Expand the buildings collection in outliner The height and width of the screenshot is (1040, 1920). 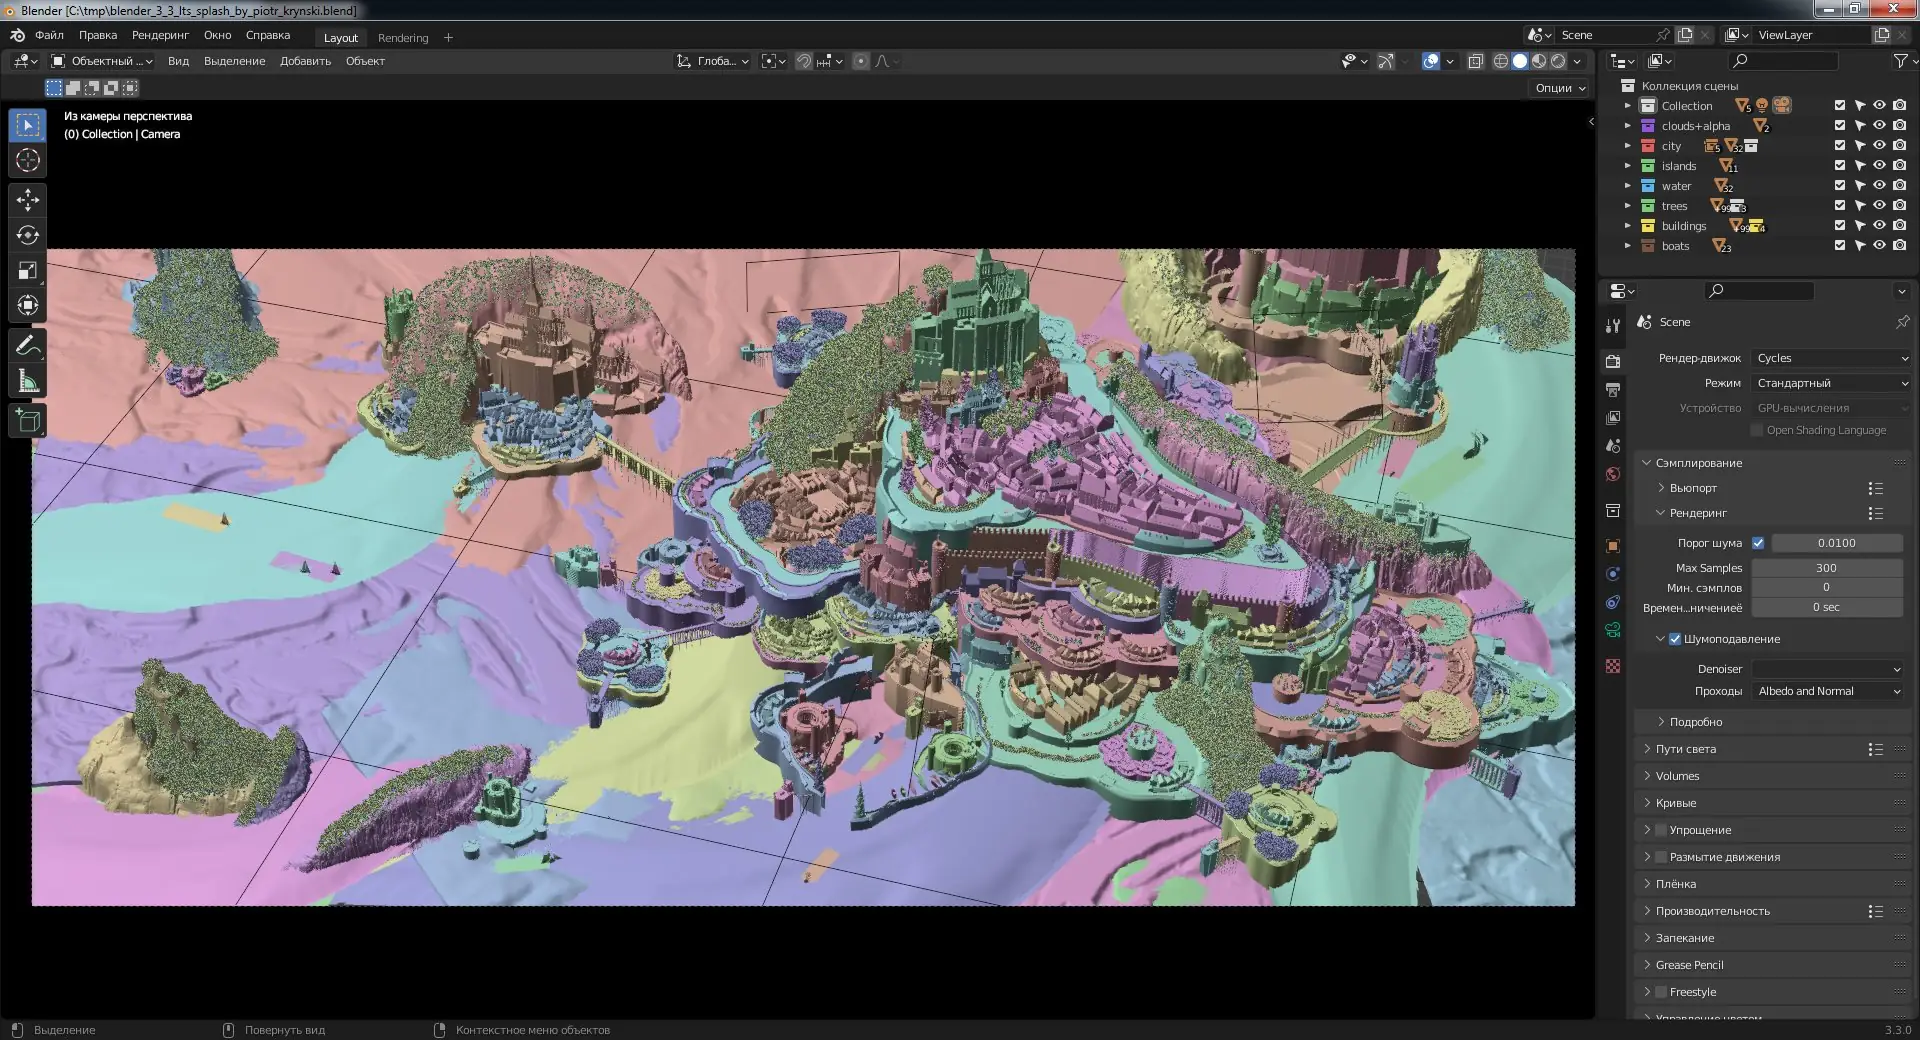tap(1628, 226)
